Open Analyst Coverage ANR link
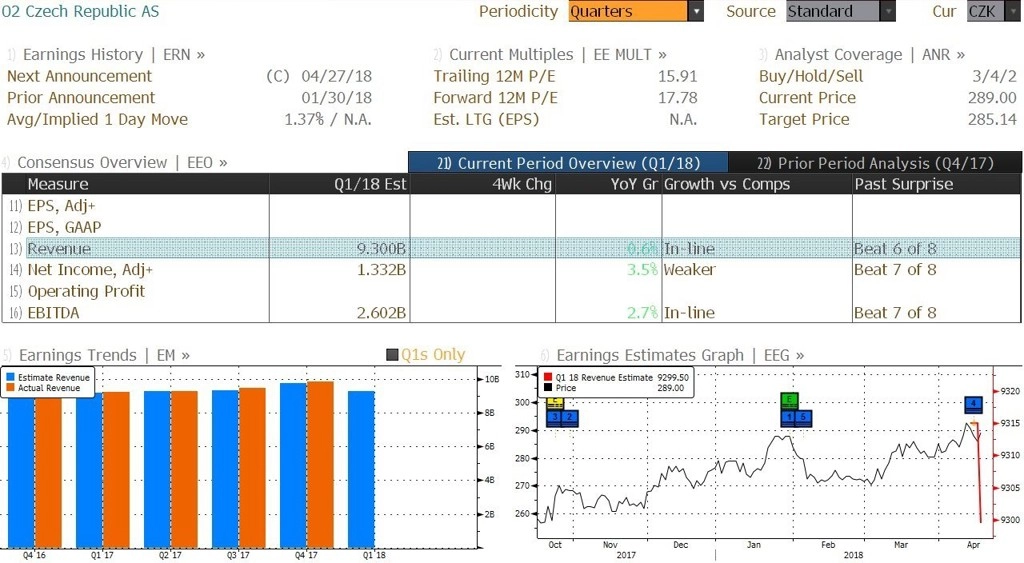The height and width of the screenshot is (563, 1024). click(870, 55)
